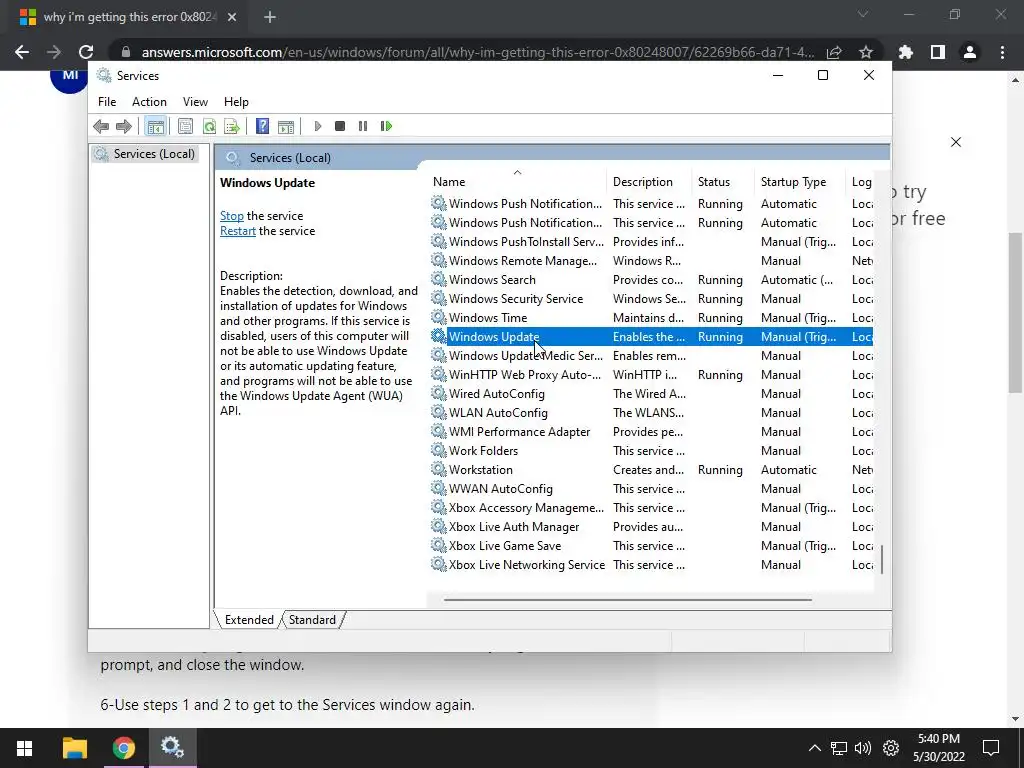Viewport: 1024px width, 768px height.
Task: Open Chrome's three-dot menu
Action: 1002,52
